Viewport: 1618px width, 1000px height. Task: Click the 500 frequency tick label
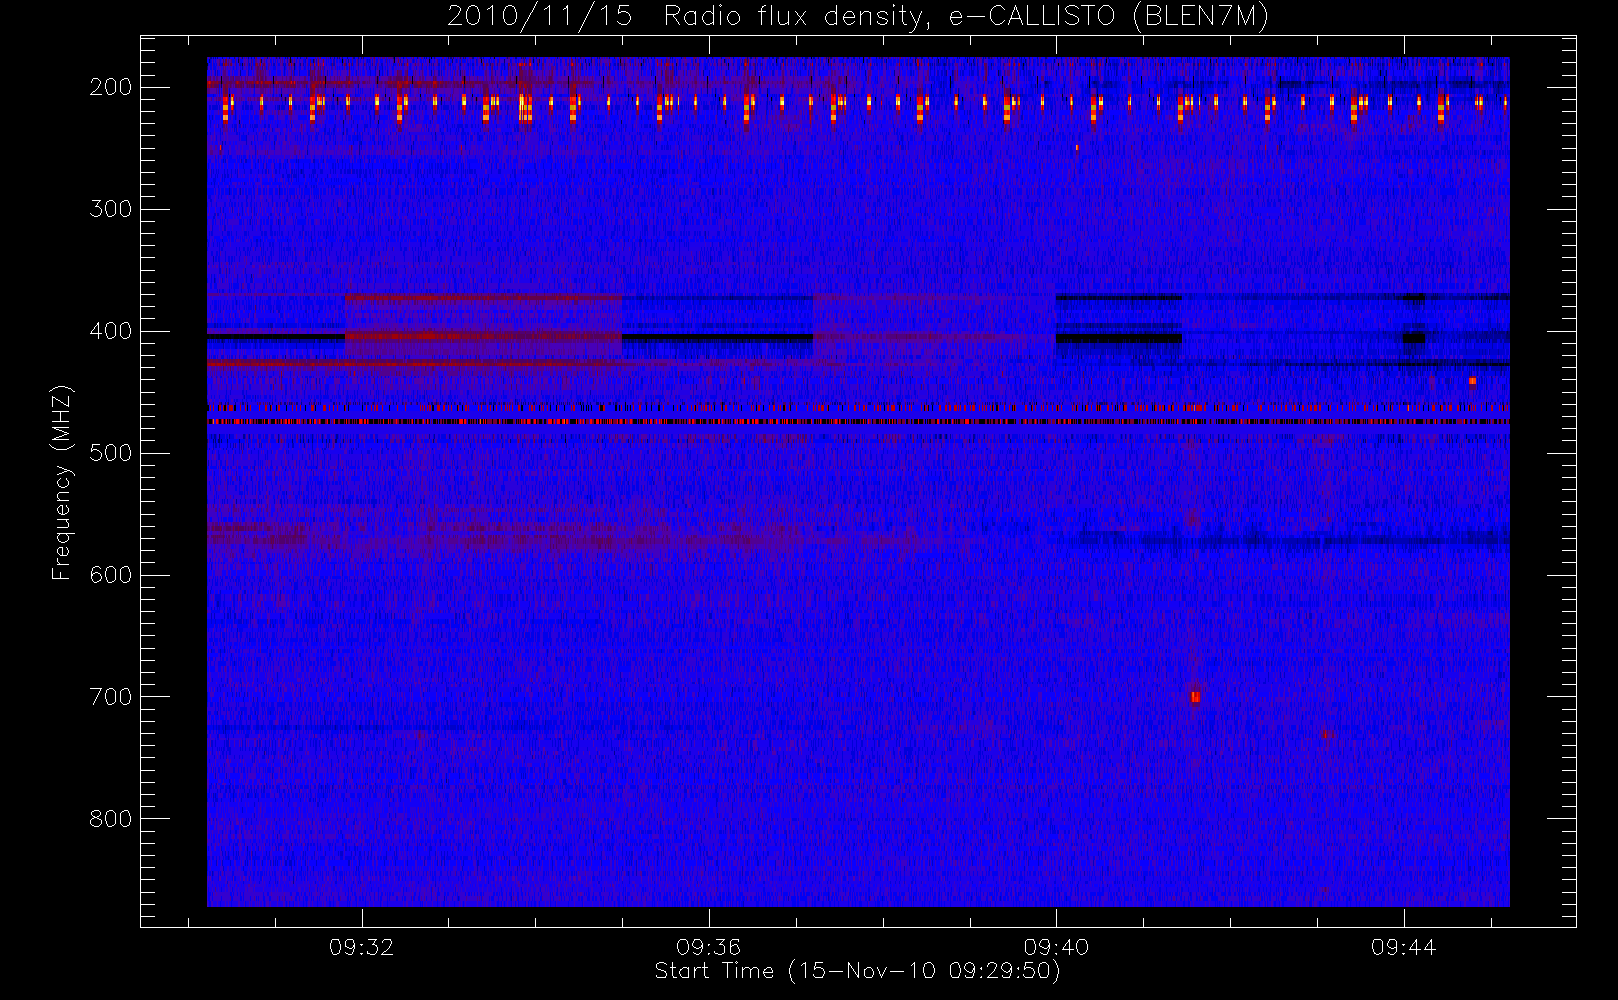[x=110, y=453]
